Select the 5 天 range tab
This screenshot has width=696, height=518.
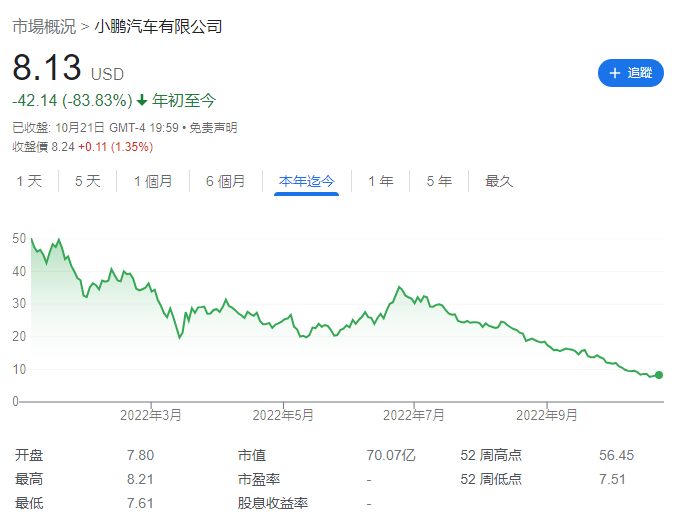point(87,181)
